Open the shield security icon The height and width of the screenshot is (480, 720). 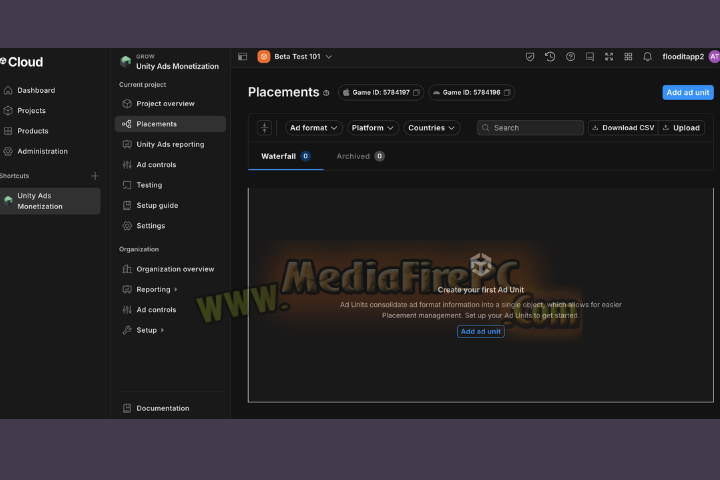click(530, 56)
